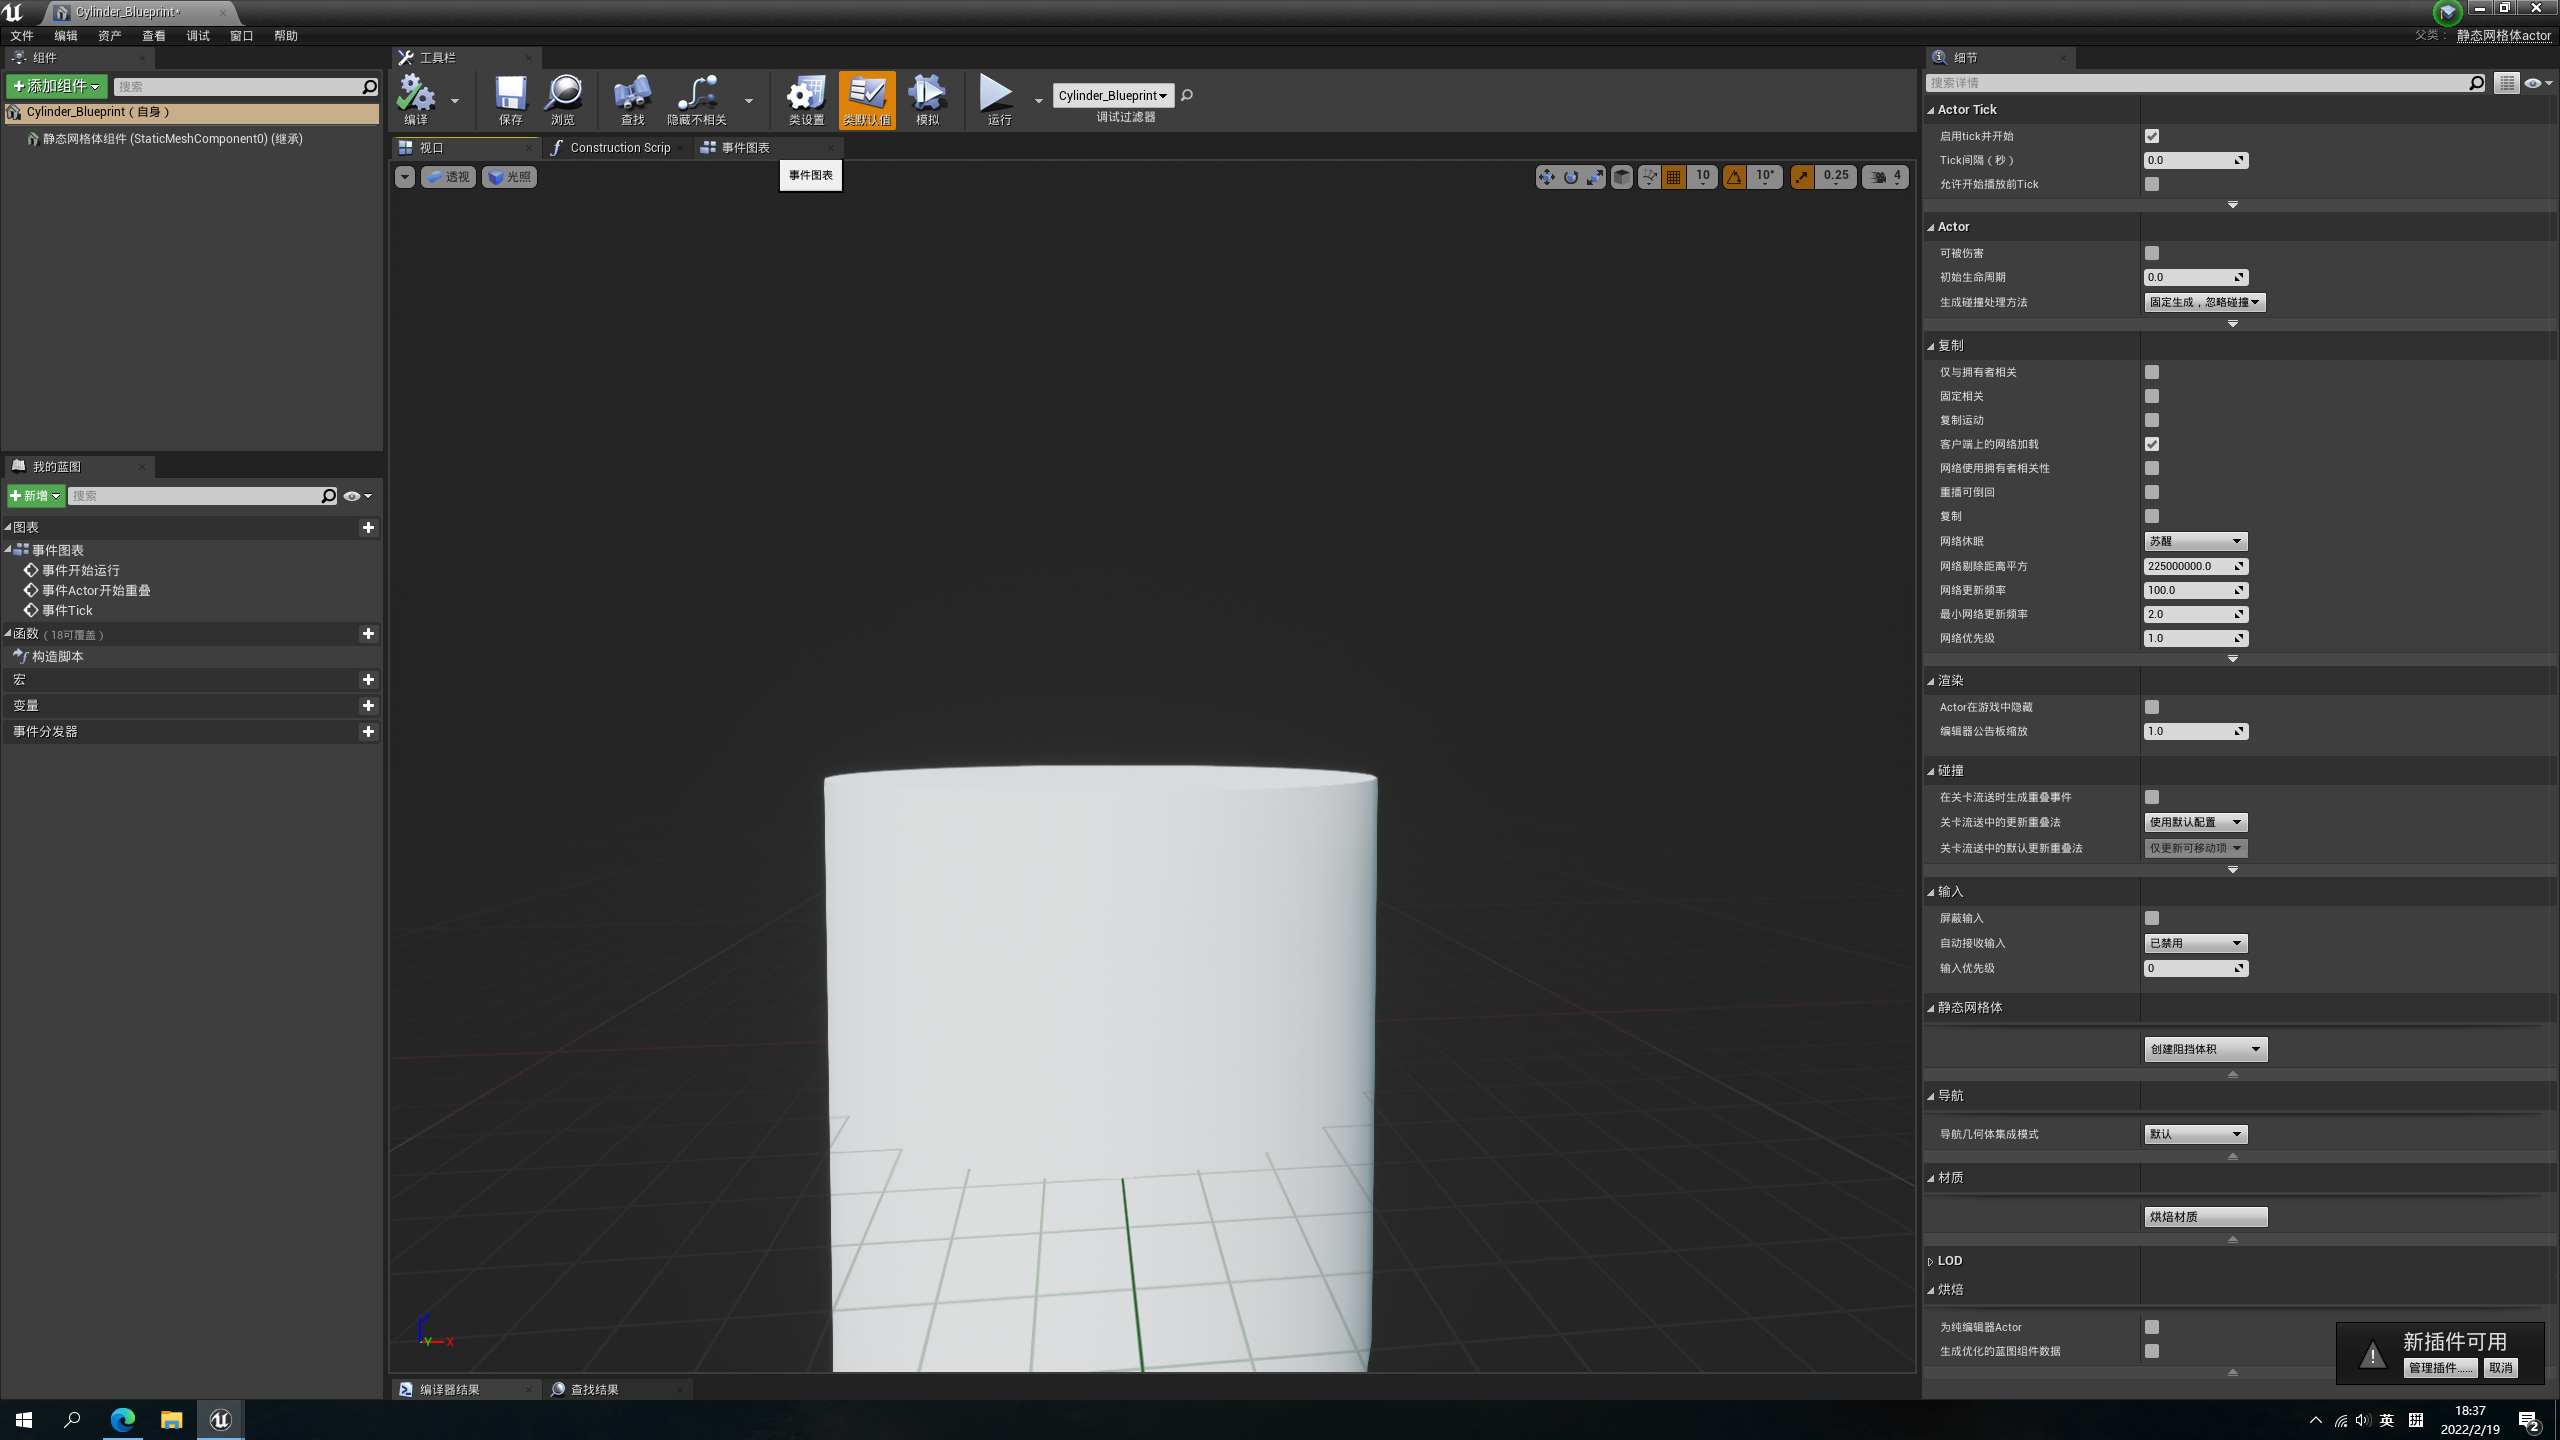Open the 文件 (File) menu
The image size is (2560, 1440).
[x=22, y=36]
